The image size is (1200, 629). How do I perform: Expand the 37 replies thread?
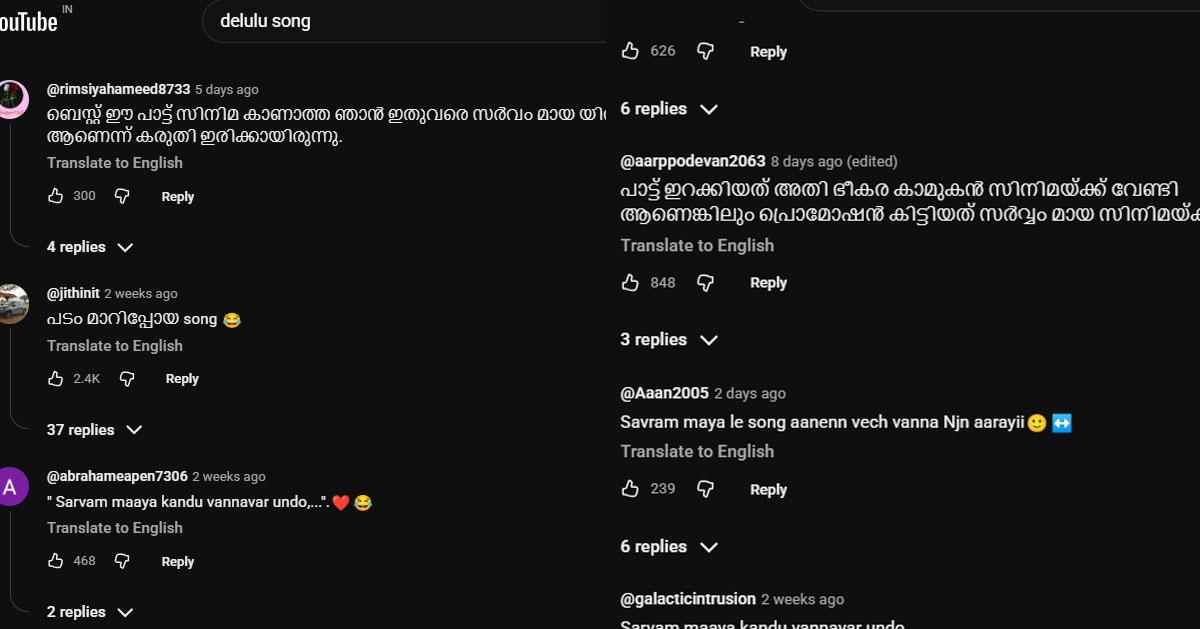pyautogui.click(x=95, y=430)
